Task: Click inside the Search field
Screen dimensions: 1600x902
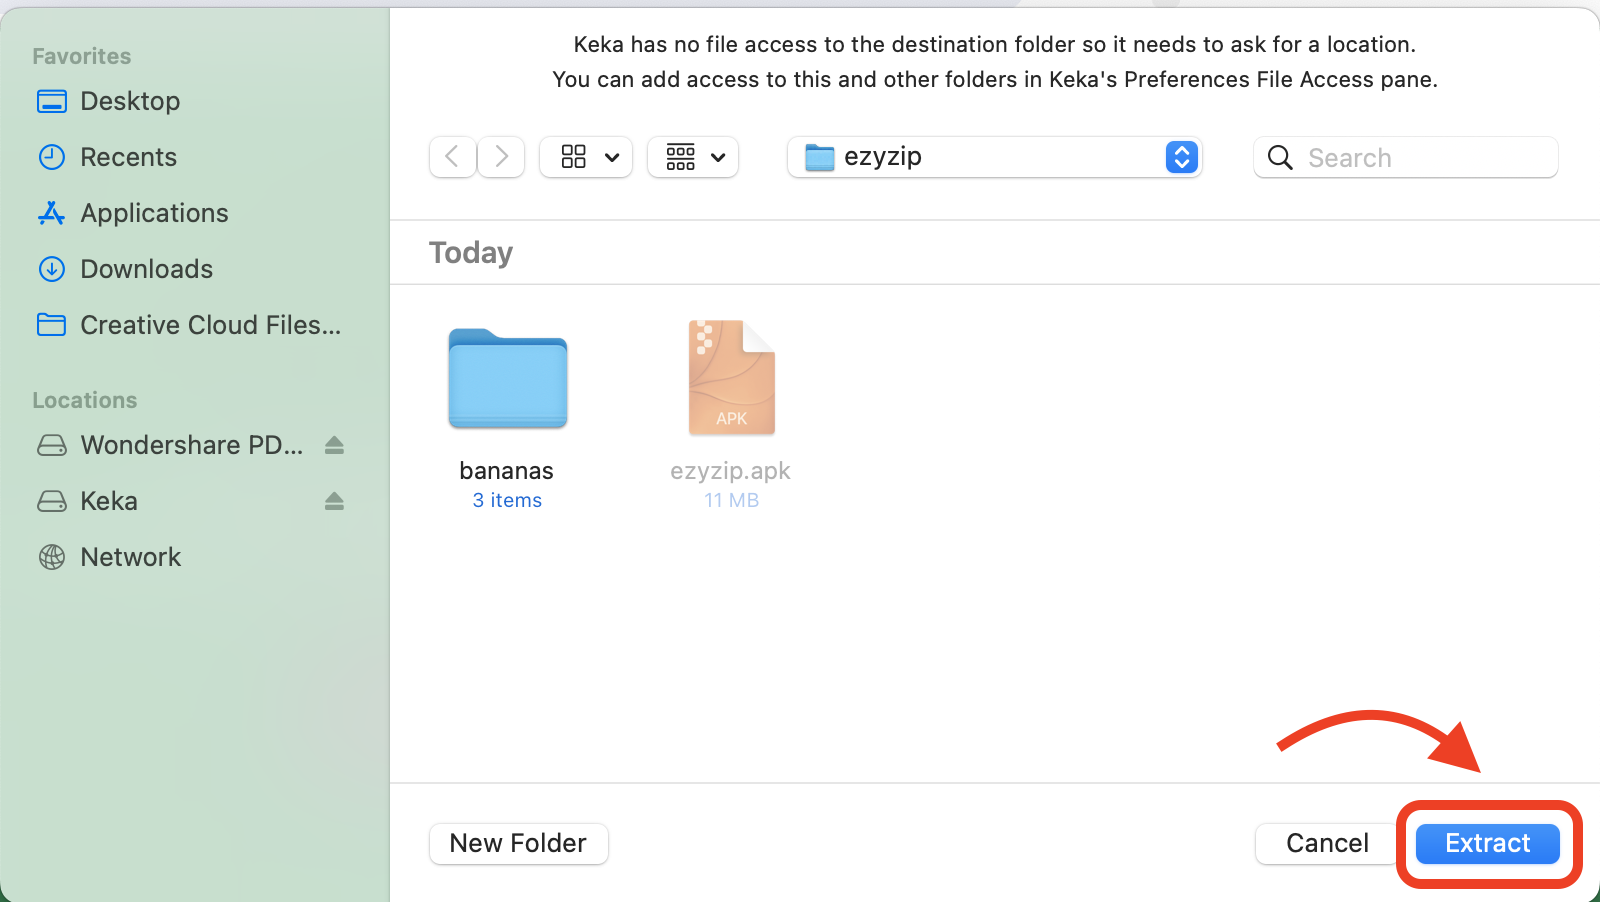Action: coord(1400,157)
